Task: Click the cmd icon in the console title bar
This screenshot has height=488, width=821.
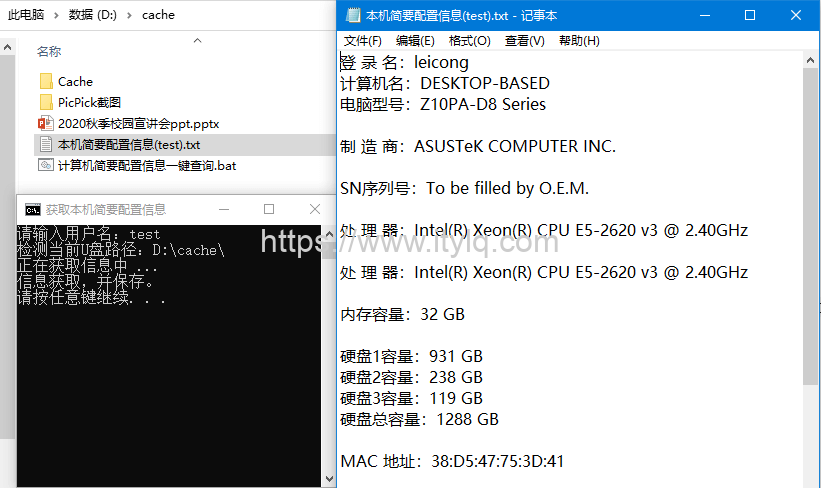Action: tap(32, 210)
